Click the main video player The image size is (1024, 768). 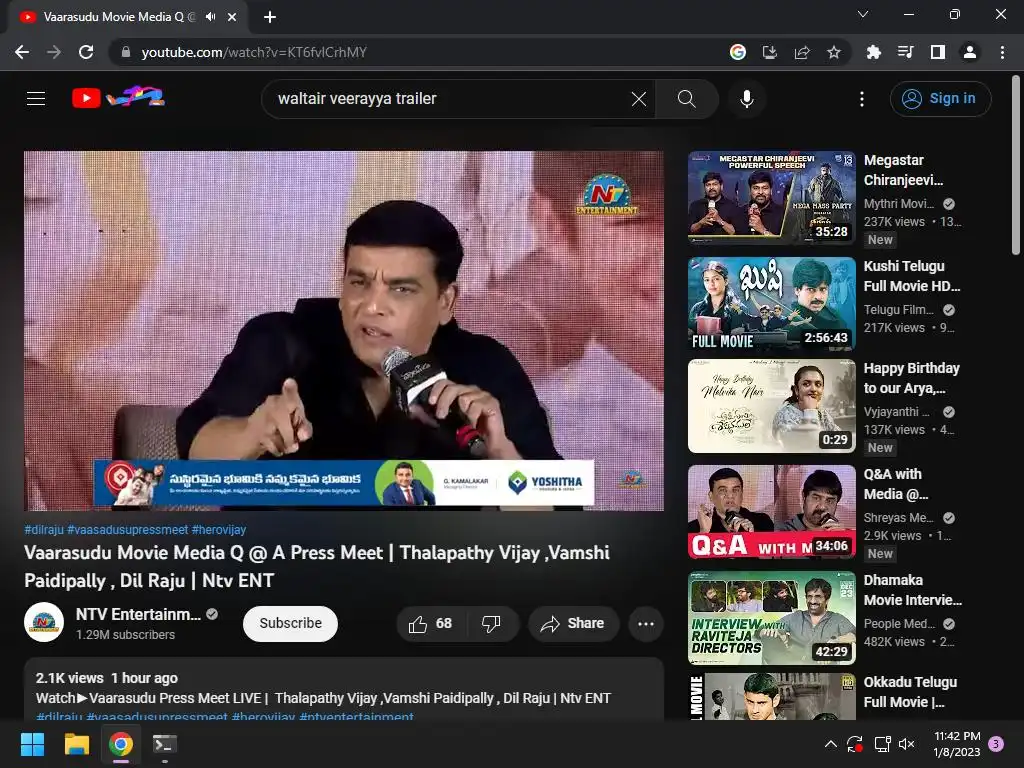pos(344,330)
